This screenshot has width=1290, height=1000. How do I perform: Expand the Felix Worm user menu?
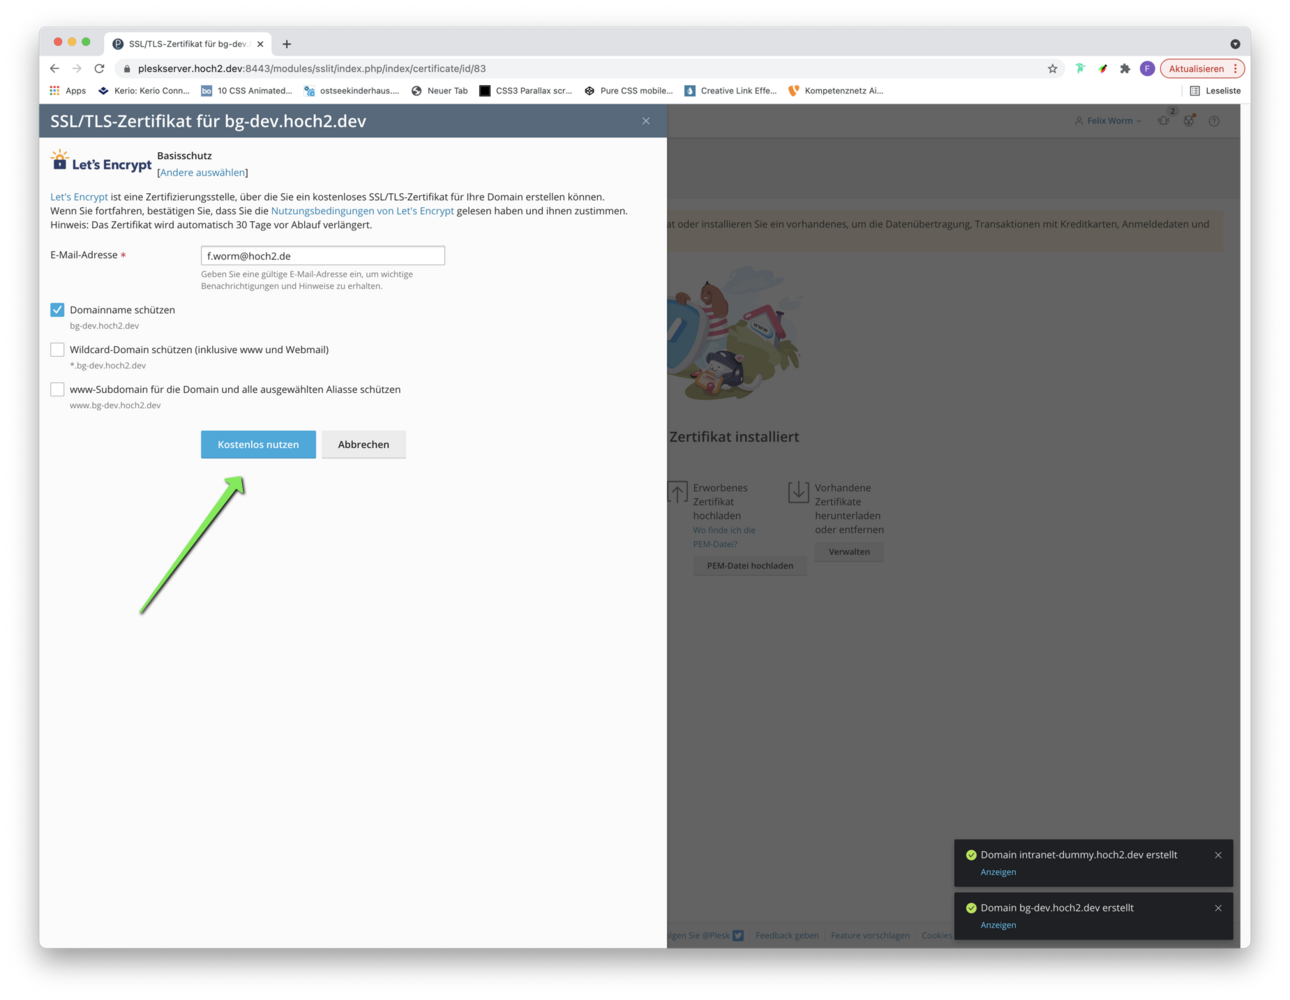(1108, 121)
